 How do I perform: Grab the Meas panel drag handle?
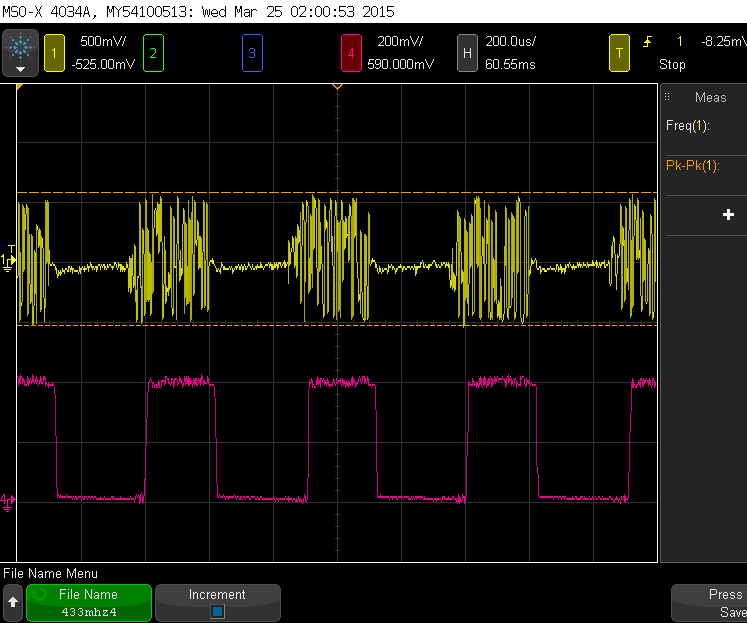point(667,97)
